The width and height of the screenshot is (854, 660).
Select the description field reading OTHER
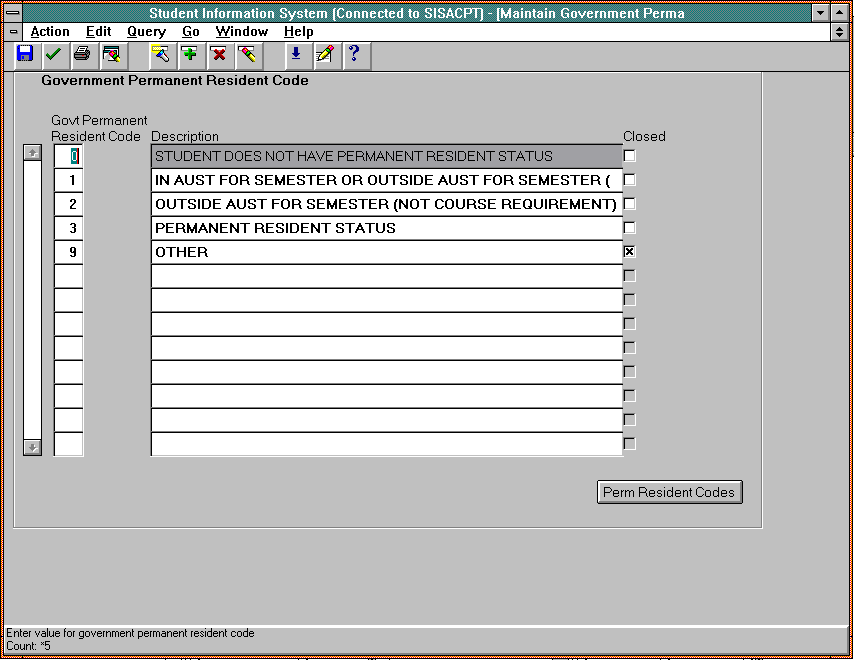tap(385, 252)
